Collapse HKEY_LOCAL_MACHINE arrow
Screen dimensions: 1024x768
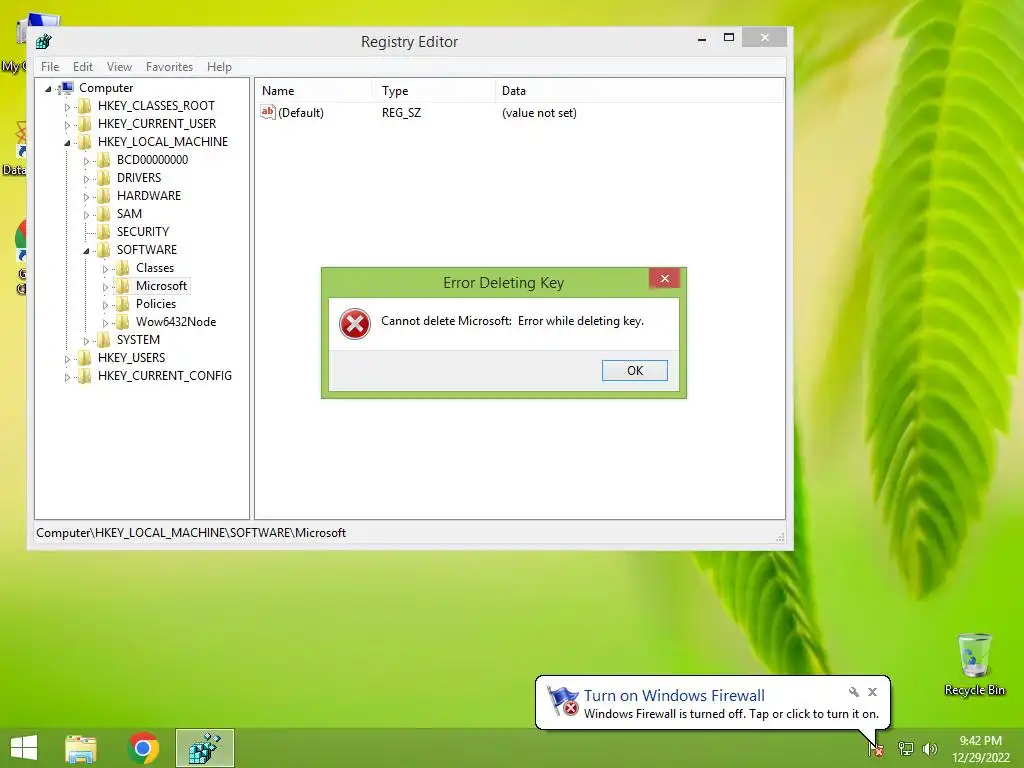click(x=67, y=142)
